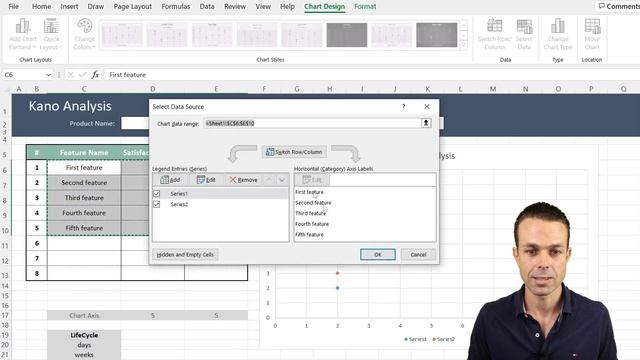640x360 pixels.
Task: Click the Product Name input cell
Action: pyautogui.click(x=135, y=123)
